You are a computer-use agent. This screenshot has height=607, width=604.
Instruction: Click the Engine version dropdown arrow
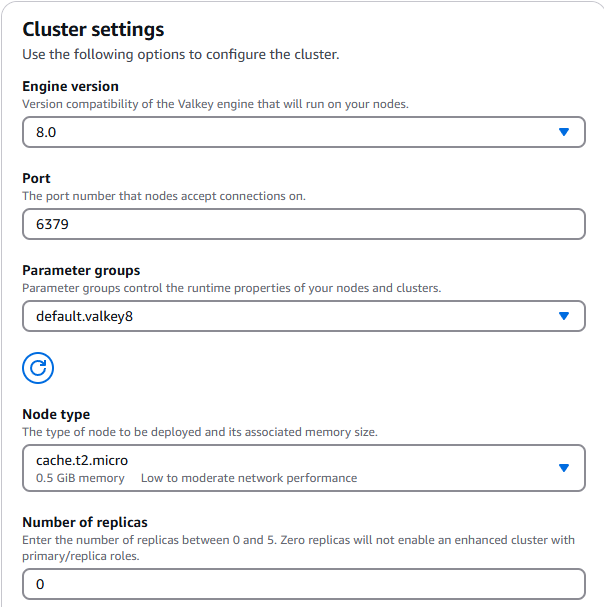(564, 132)
